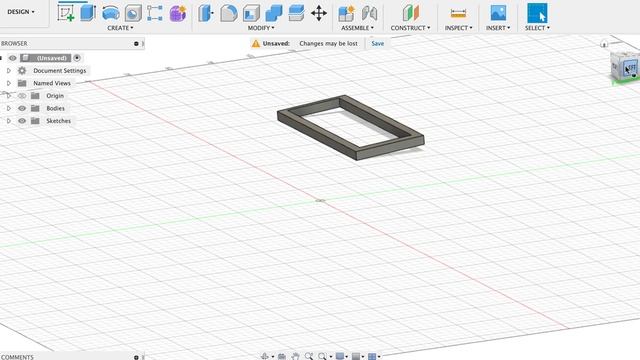Click the Look At camera icon
The width and height of the screenshot is (640, 360).
pos(282,357)
